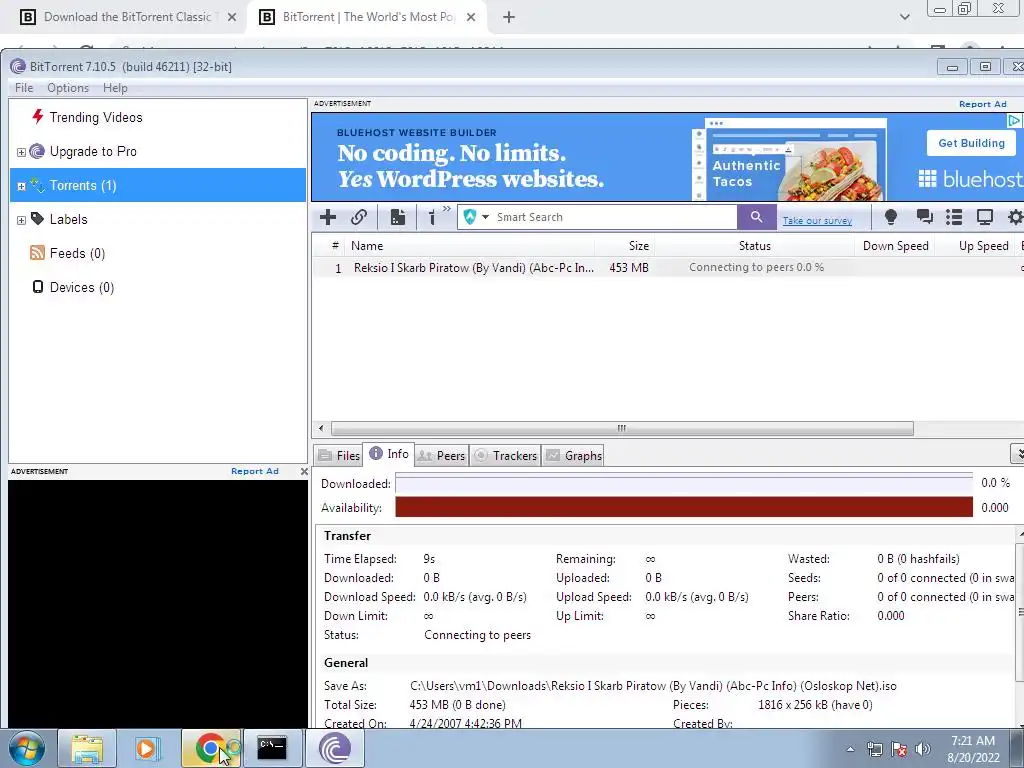Click the Add Torrent plus icon

pos(328,217)
